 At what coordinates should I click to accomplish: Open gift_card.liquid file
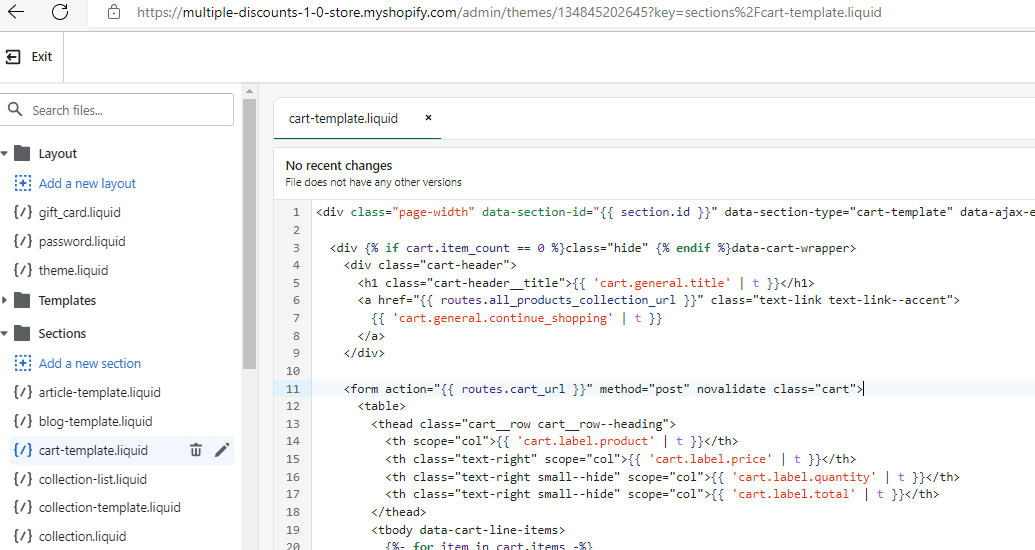79,213
